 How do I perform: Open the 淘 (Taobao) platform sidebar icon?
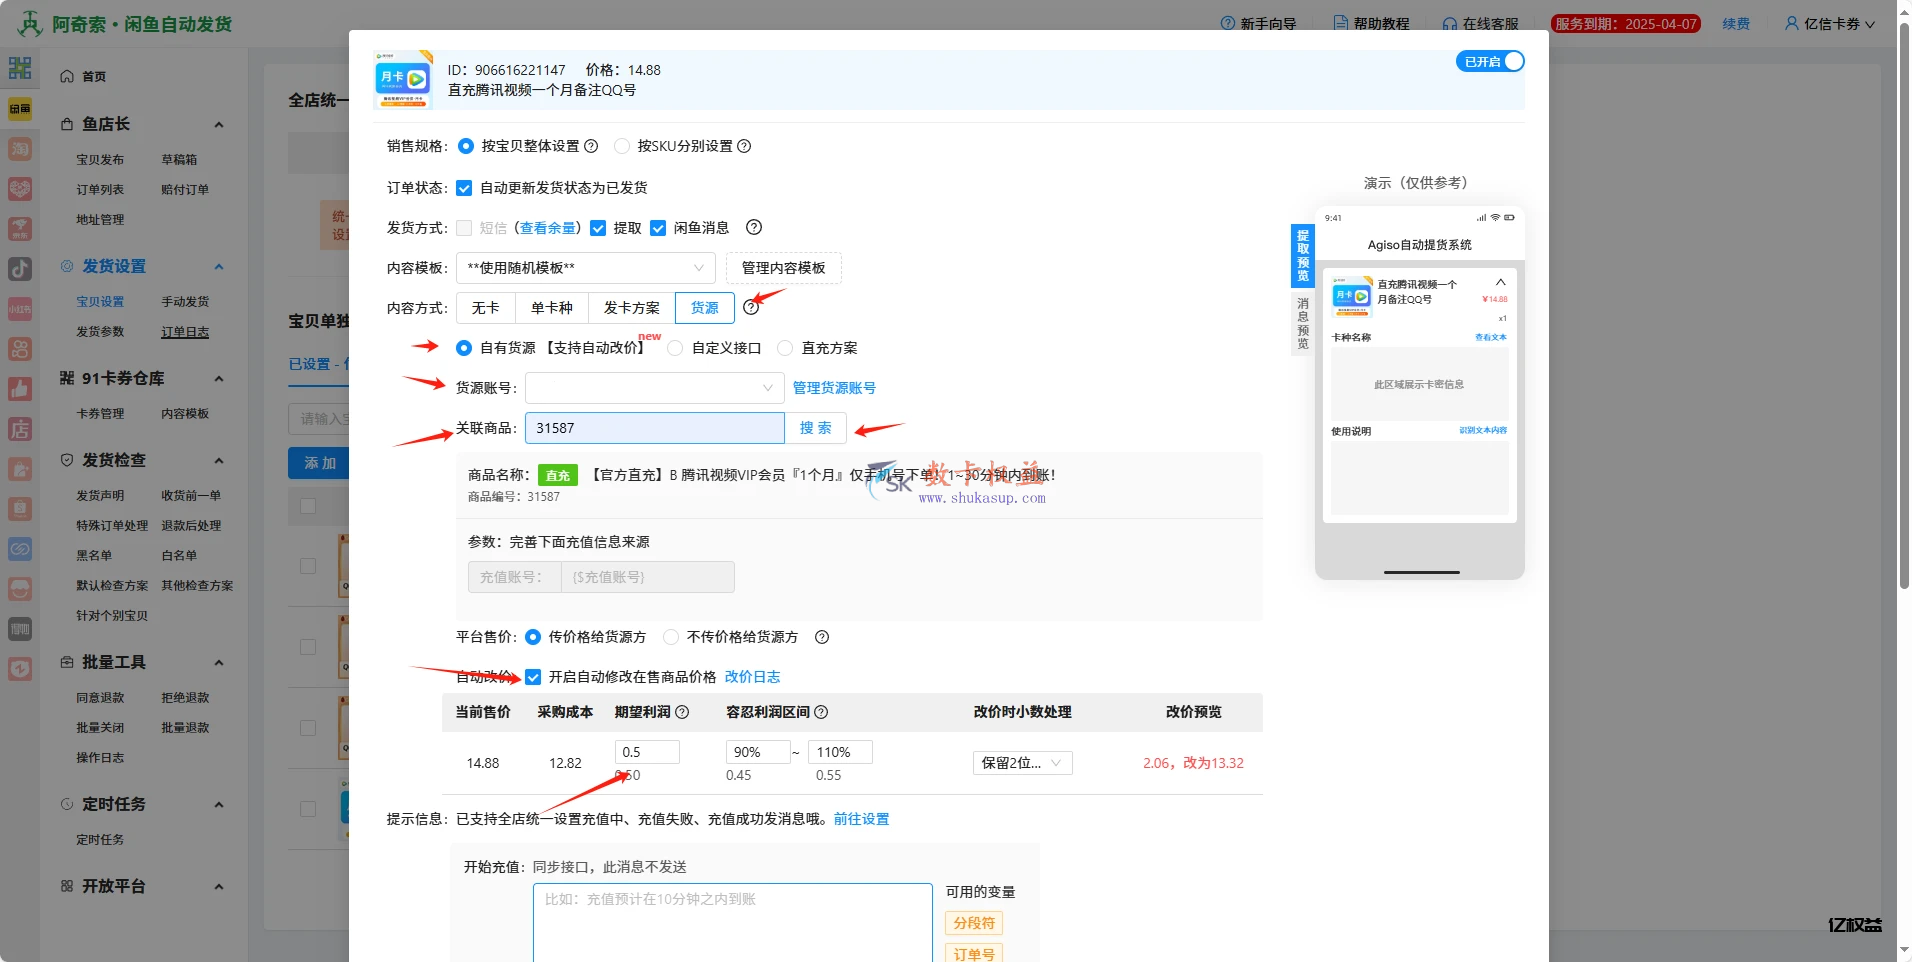coord(20,149)
